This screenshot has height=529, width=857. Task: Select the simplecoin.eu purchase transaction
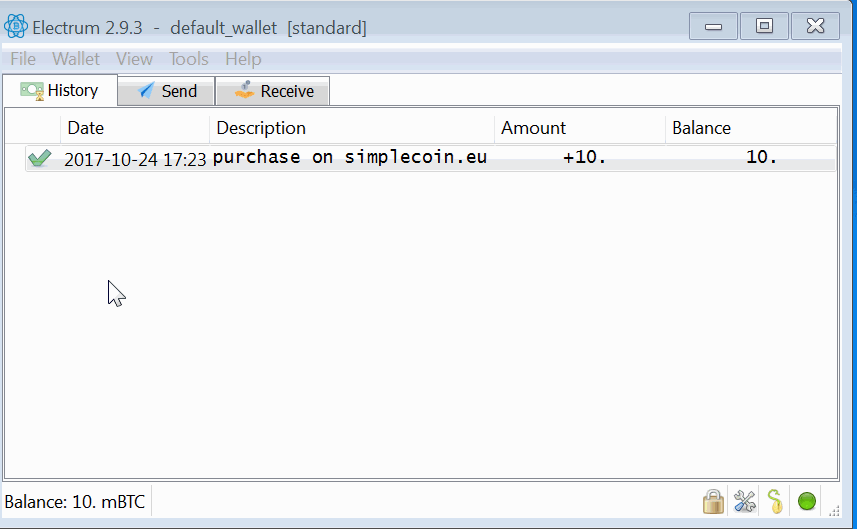349,158
